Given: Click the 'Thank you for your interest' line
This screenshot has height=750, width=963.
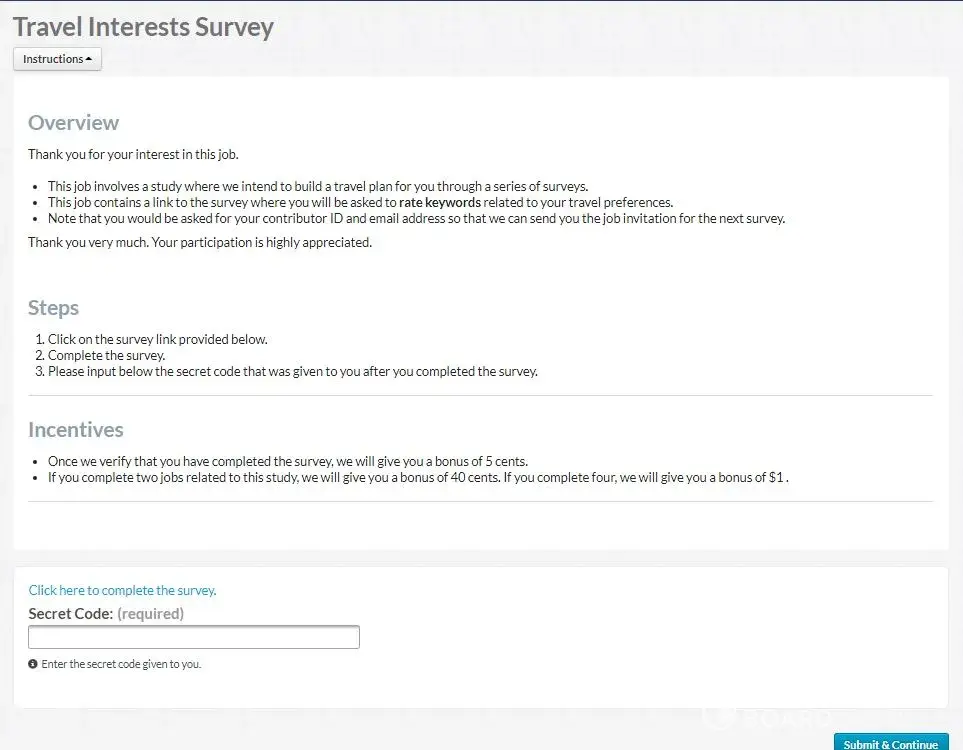Looking at the screenshot, I should click(x=133, y=155).
